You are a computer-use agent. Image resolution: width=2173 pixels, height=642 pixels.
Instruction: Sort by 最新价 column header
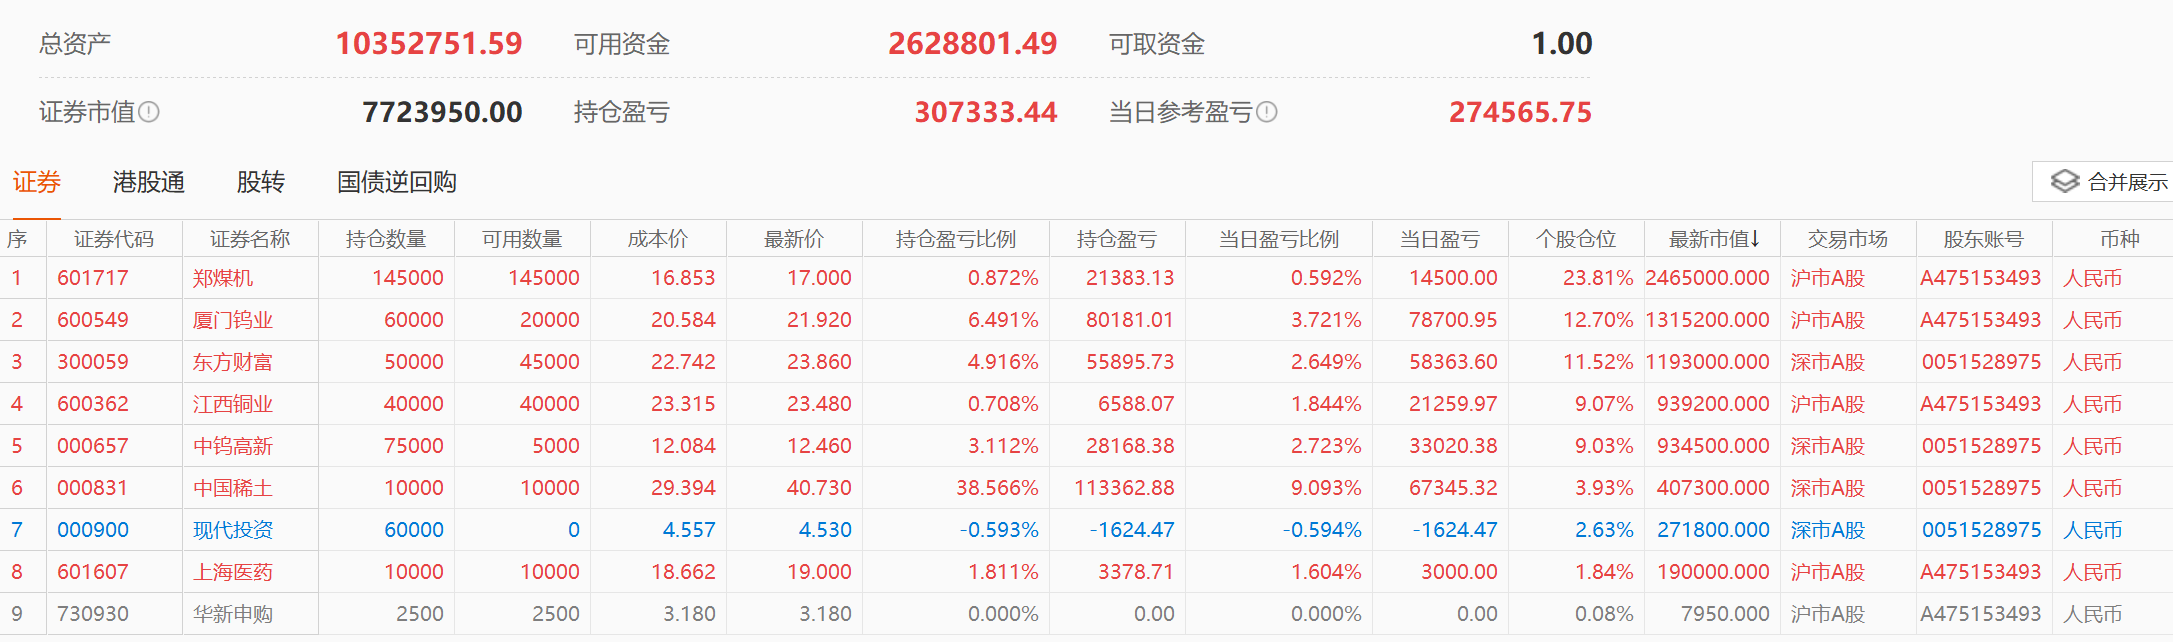click(x=794, y=239)
